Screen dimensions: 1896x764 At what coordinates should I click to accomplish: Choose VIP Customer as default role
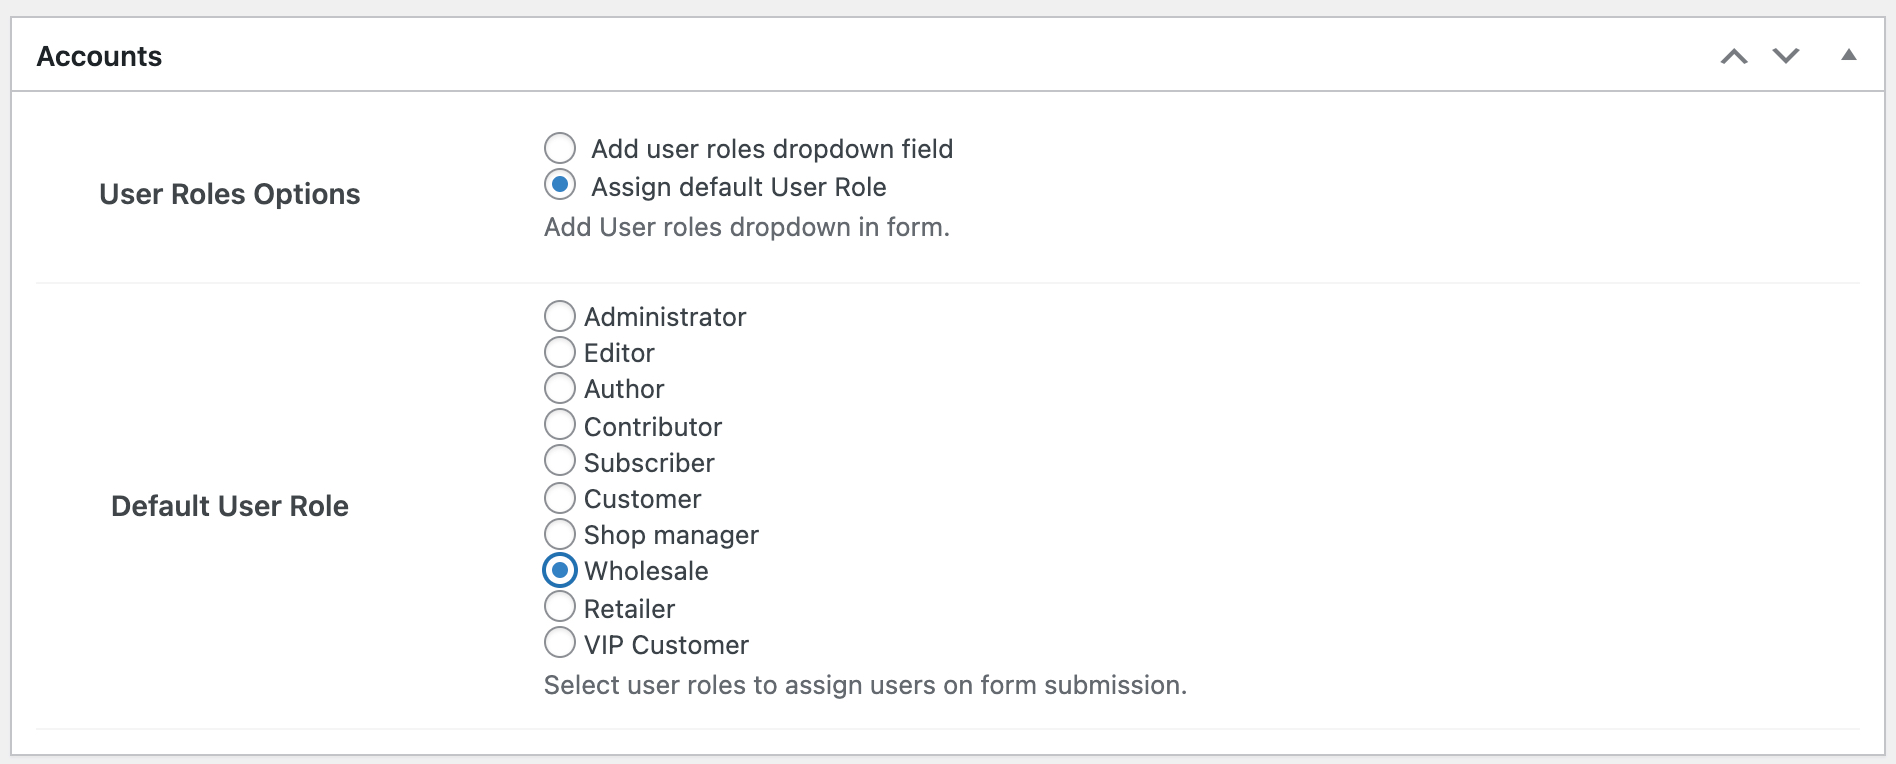560,643
